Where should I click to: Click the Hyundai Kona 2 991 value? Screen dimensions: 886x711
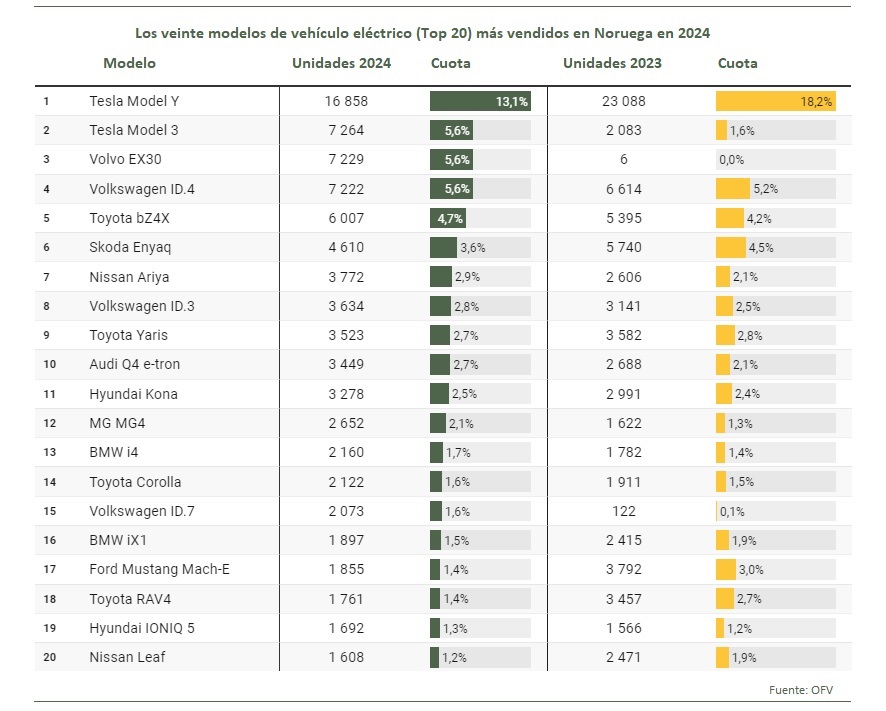(624, 394)
